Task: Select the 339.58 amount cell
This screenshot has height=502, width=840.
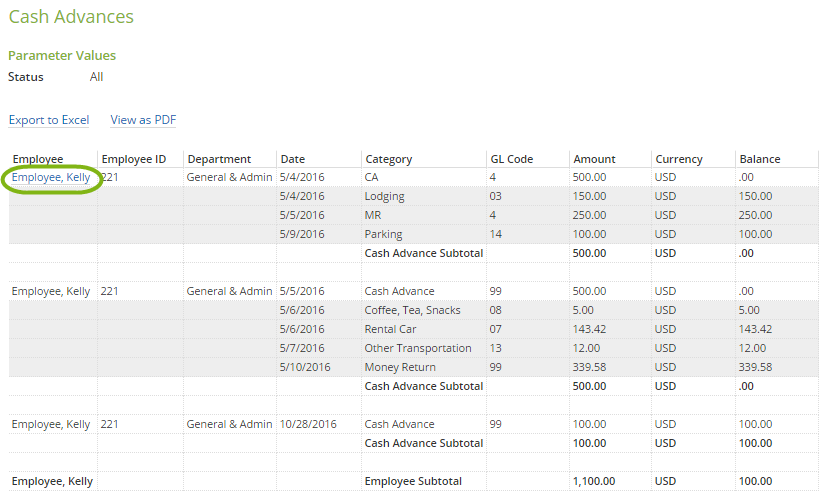Action: pos(589,367)
